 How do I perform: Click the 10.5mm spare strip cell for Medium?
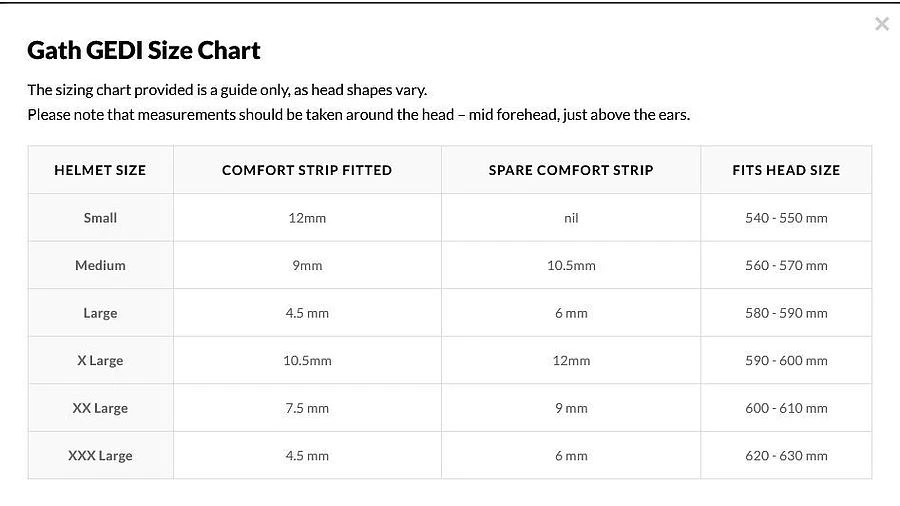(571, 265)
